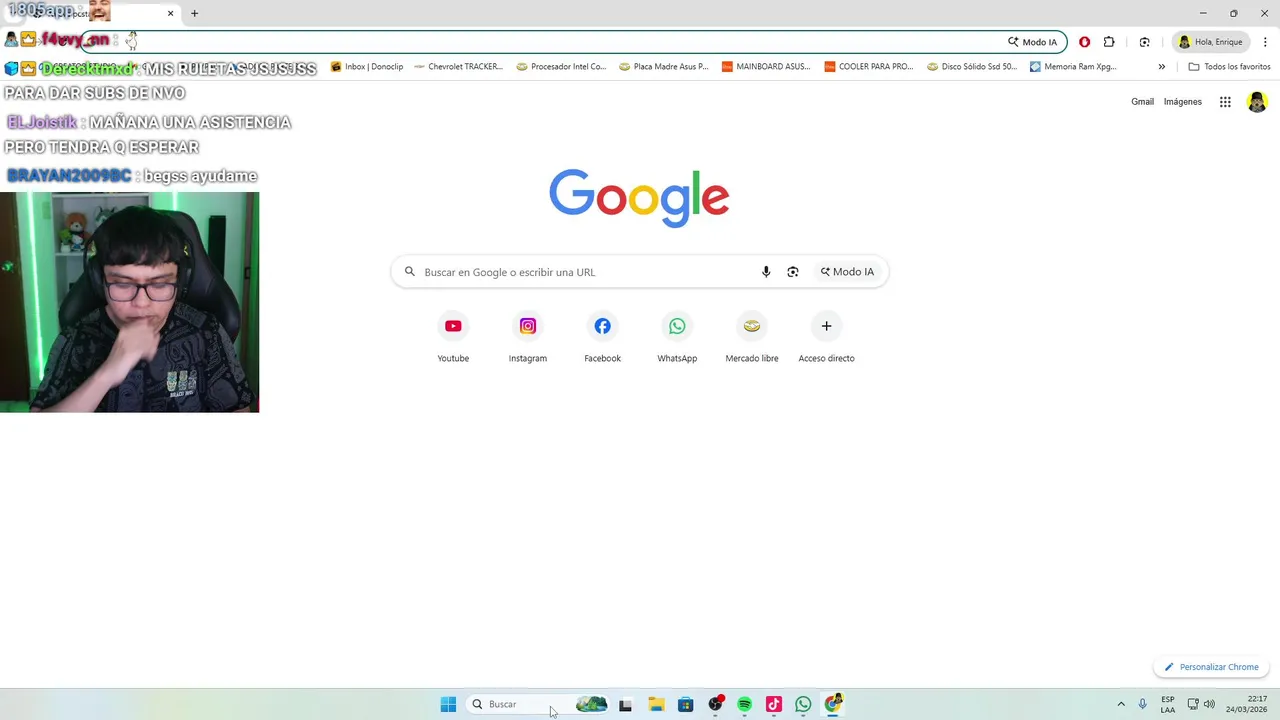This screenshot has height=720, width=1280.
Task: Open the Todos los favoritos folder
Action: 1229,67
